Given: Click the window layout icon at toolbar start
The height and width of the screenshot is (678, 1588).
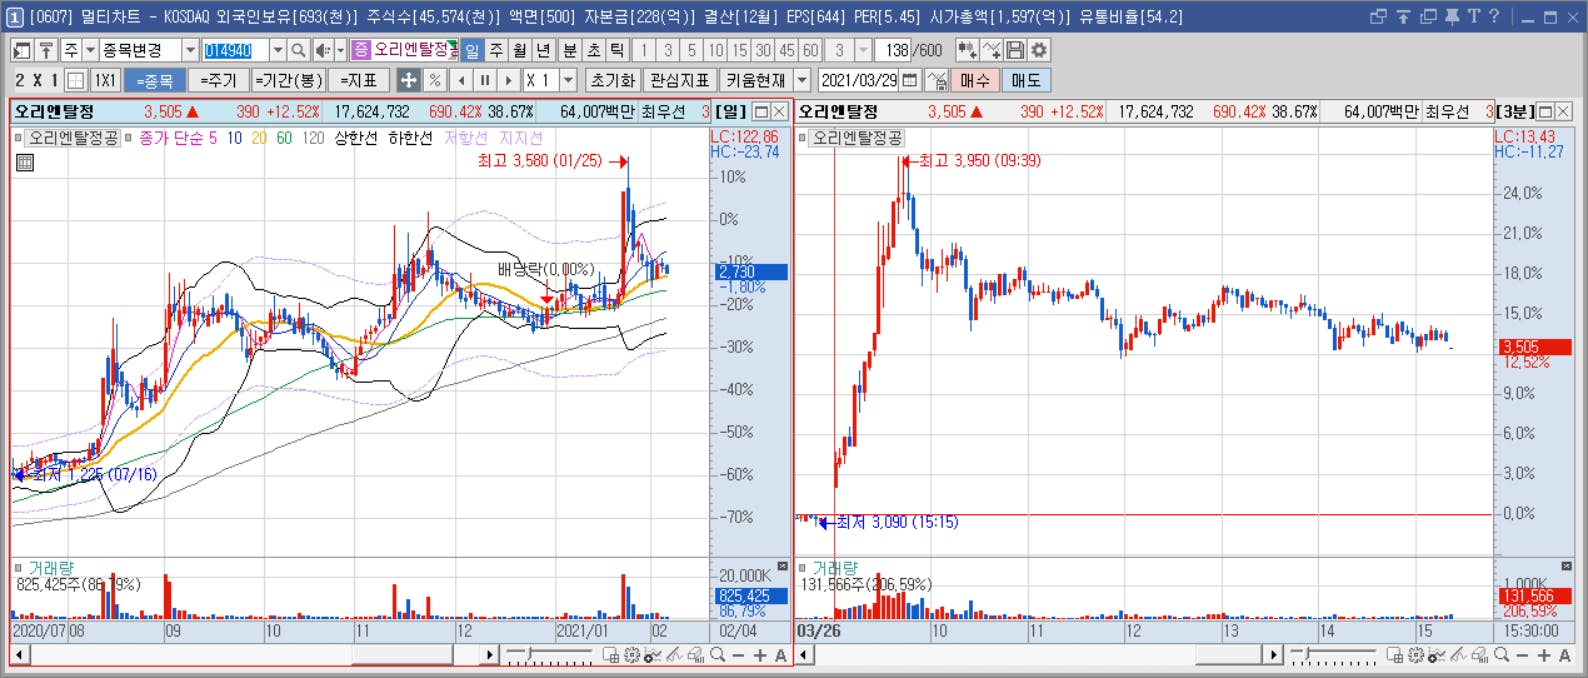Looking at the screenshot, I should point(22,50).
